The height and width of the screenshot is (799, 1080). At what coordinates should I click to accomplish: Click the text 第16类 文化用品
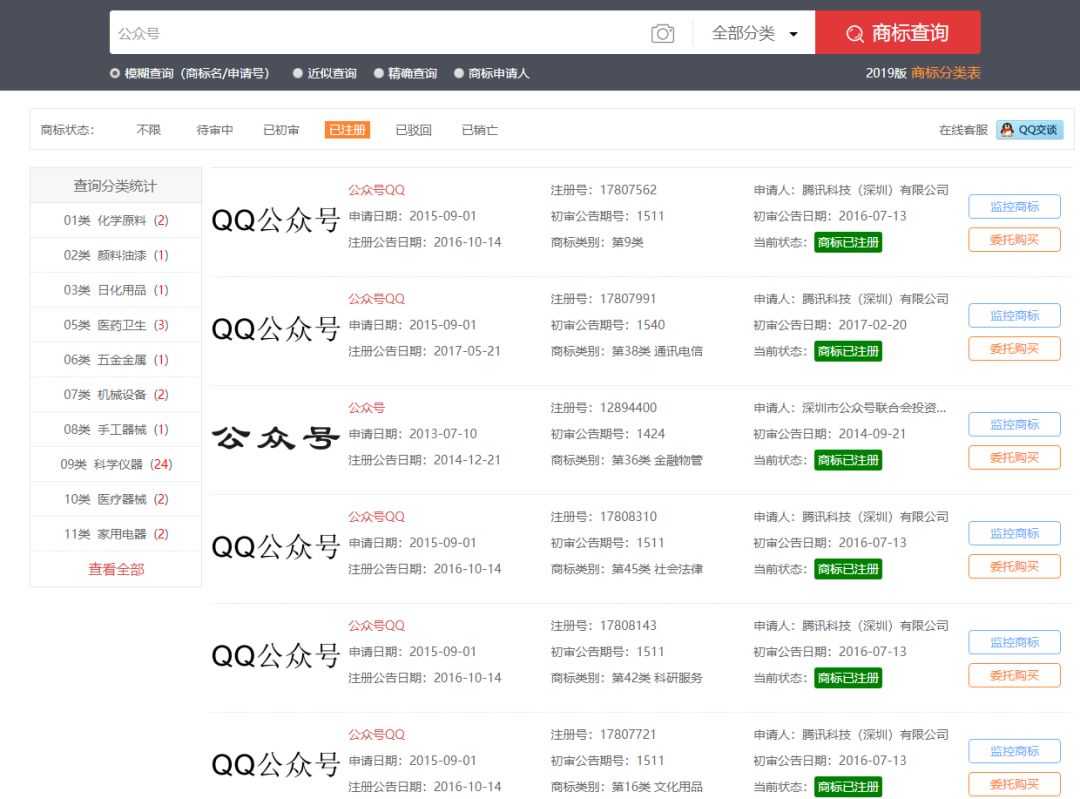click(x=657, y=787)
